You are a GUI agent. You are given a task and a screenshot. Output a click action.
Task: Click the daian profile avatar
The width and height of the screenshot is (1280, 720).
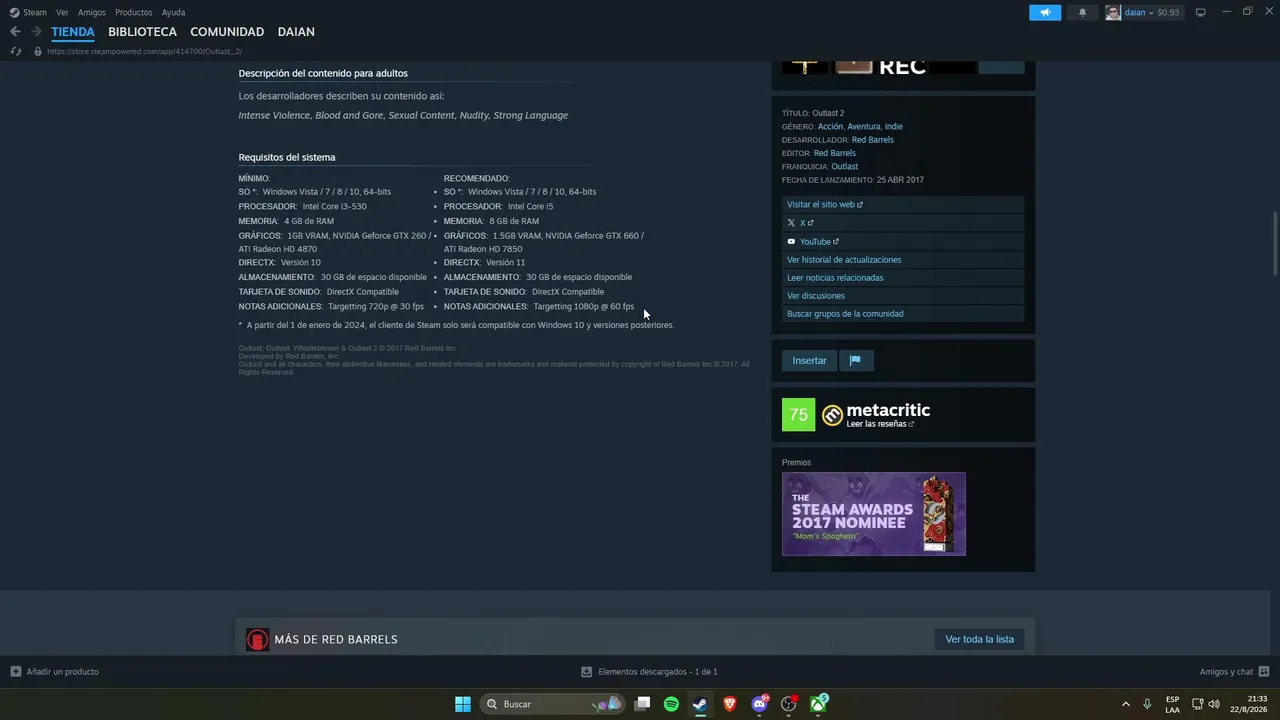pyautogui.click(x=1113, y=13)
